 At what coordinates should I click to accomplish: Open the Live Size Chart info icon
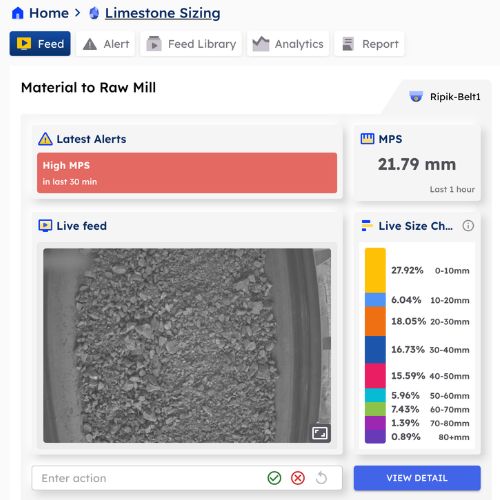coord(468,226)
